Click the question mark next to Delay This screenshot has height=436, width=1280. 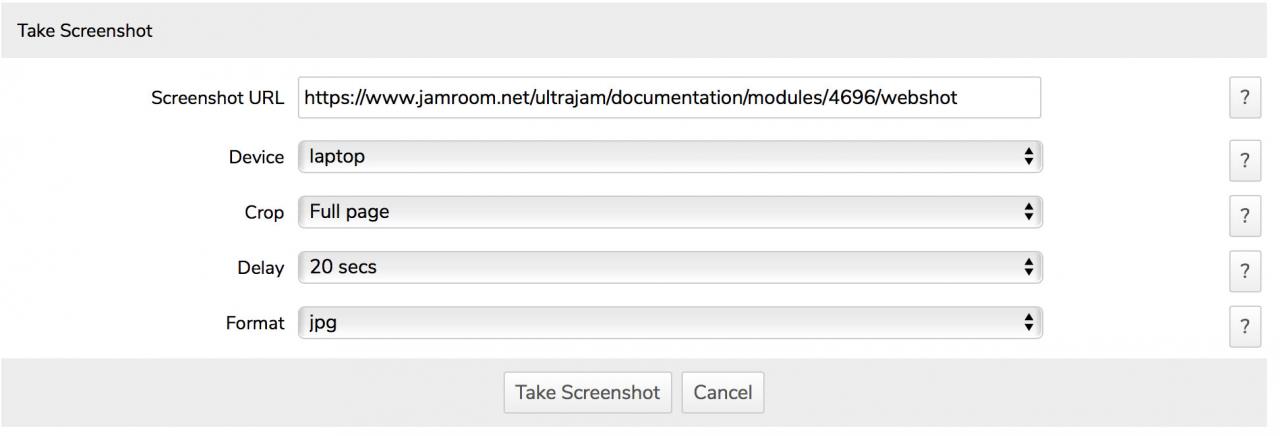pos(1244,271)
